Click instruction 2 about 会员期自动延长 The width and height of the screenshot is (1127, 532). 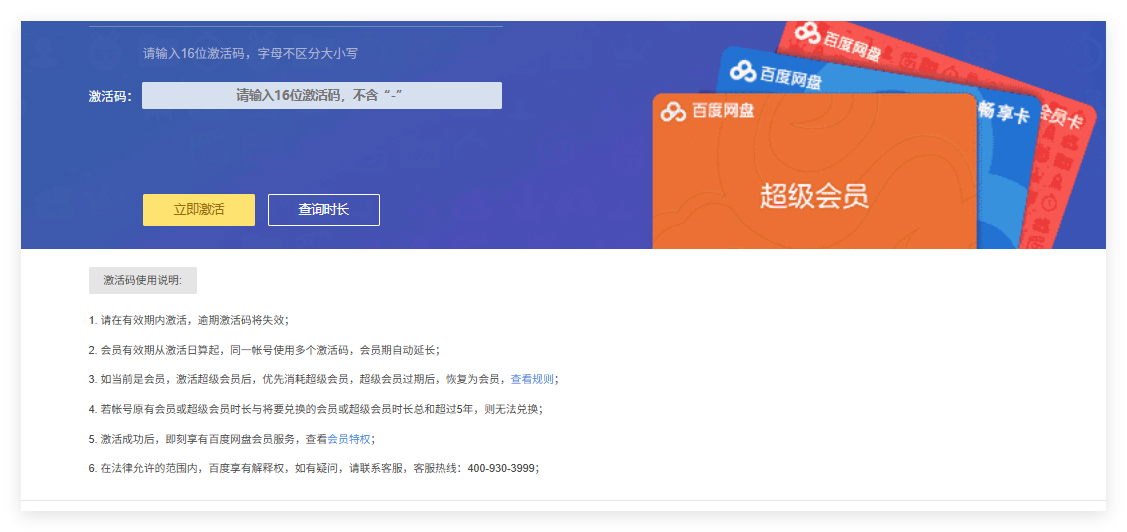[264, 350]
